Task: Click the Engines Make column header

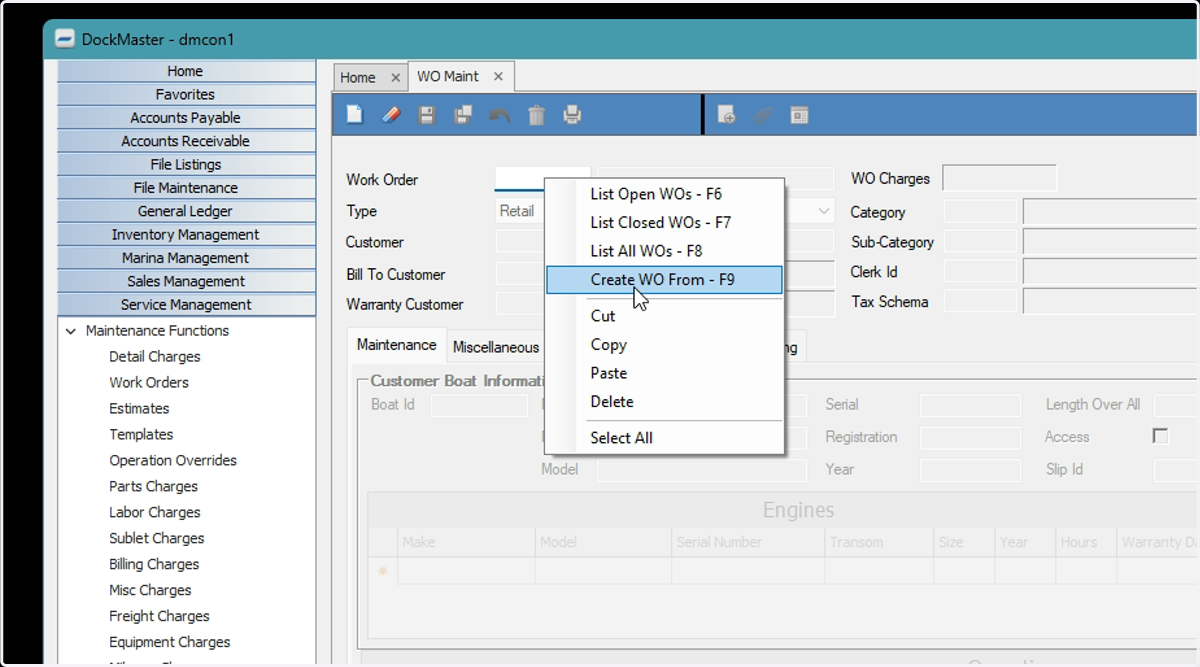Action: 465,542
